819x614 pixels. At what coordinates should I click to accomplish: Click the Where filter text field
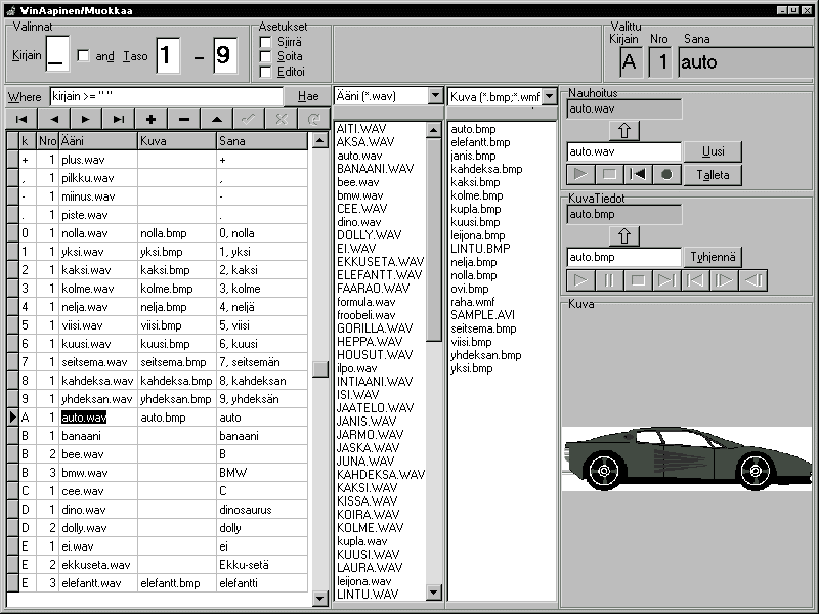tap(165, 96)
